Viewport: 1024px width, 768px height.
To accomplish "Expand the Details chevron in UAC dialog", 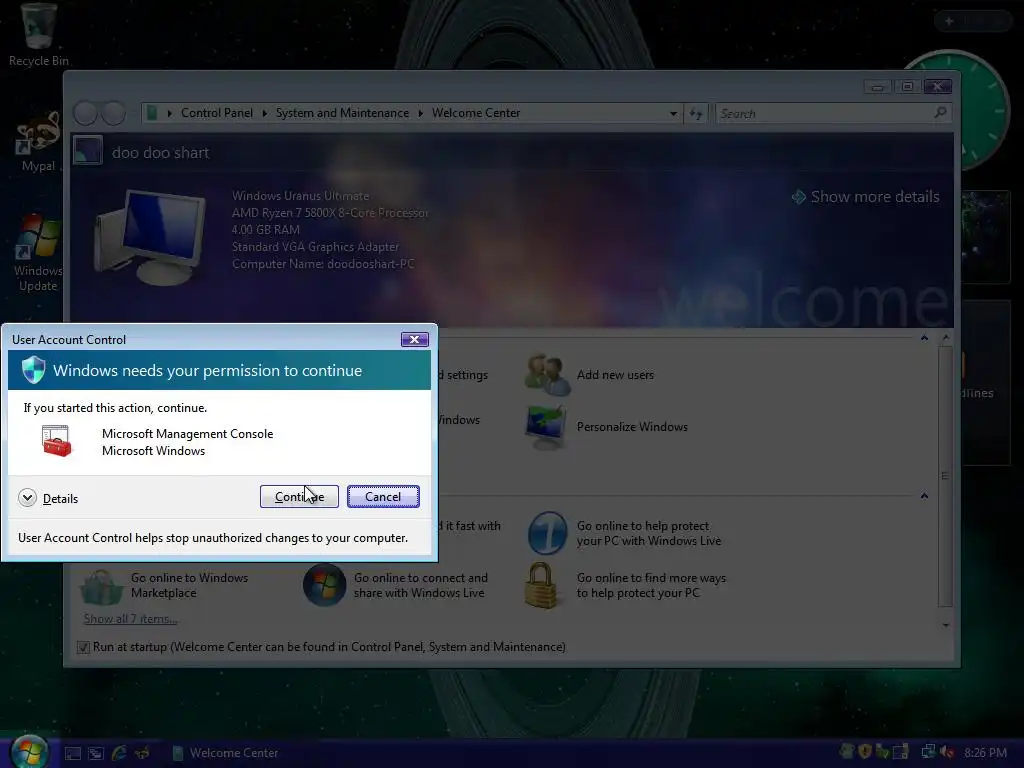I will [x=27, y=498].
